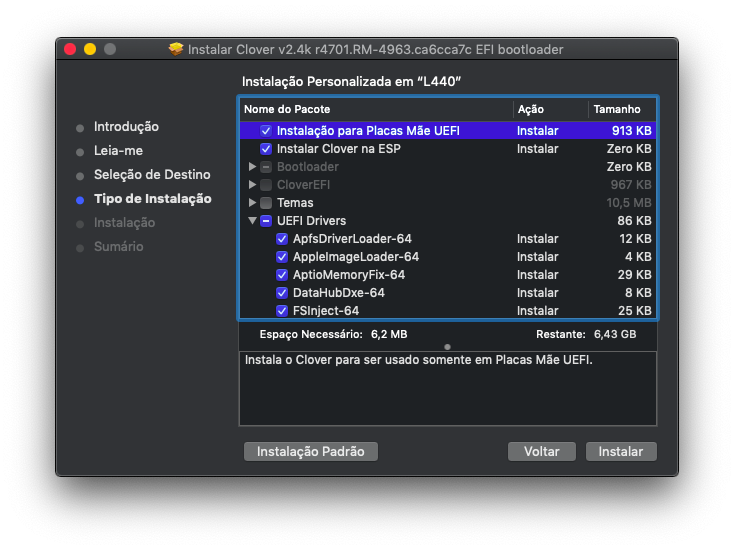The width and height of the screenshot is (734, 550).
Task: Minimize the installer with yellow button
Action: click(90, 49)
